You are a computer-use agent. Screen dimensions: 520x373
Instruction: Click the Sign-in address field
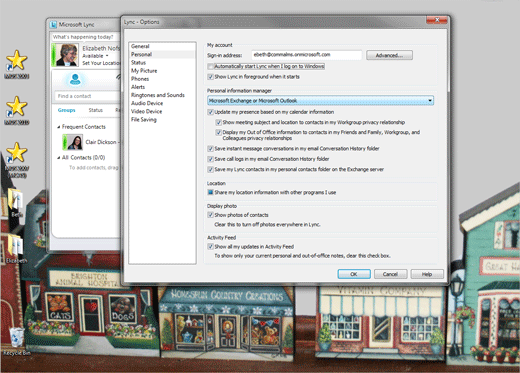pos(306,55)
